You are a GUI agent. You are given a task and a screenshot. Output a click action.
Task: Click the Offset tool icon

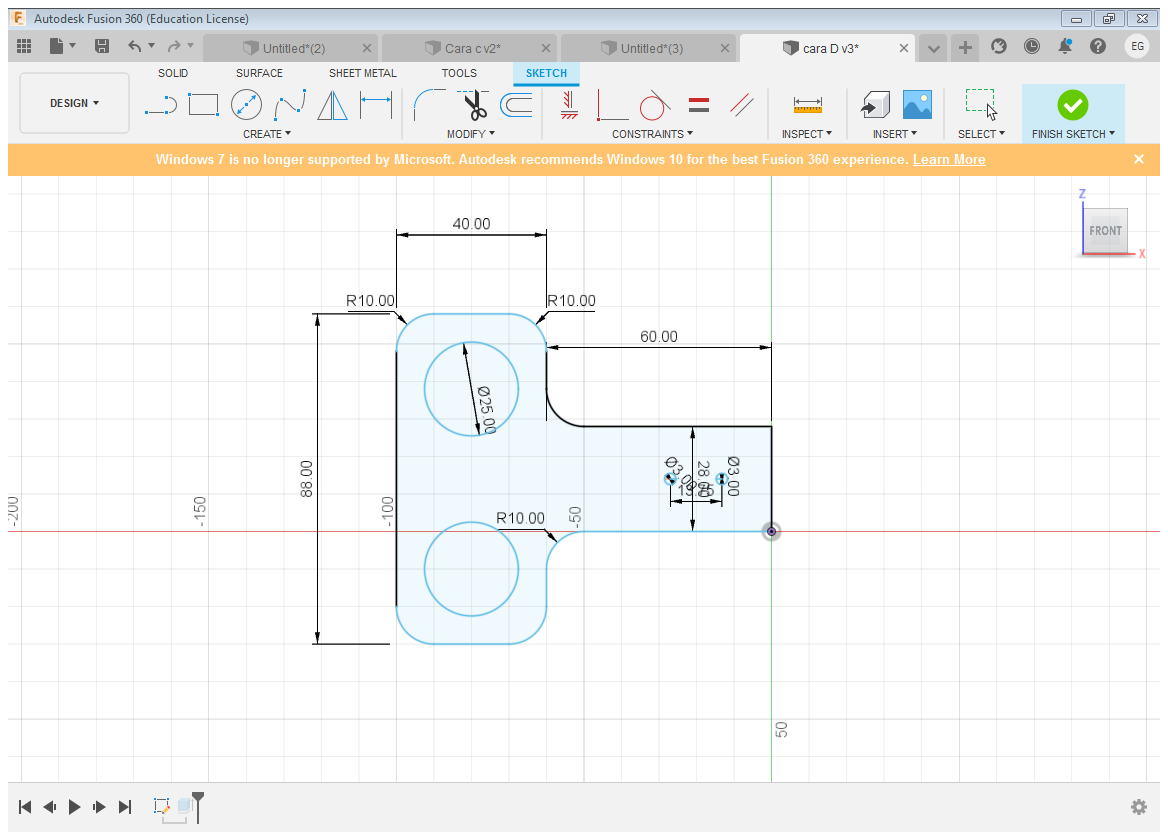click(516, 104)
